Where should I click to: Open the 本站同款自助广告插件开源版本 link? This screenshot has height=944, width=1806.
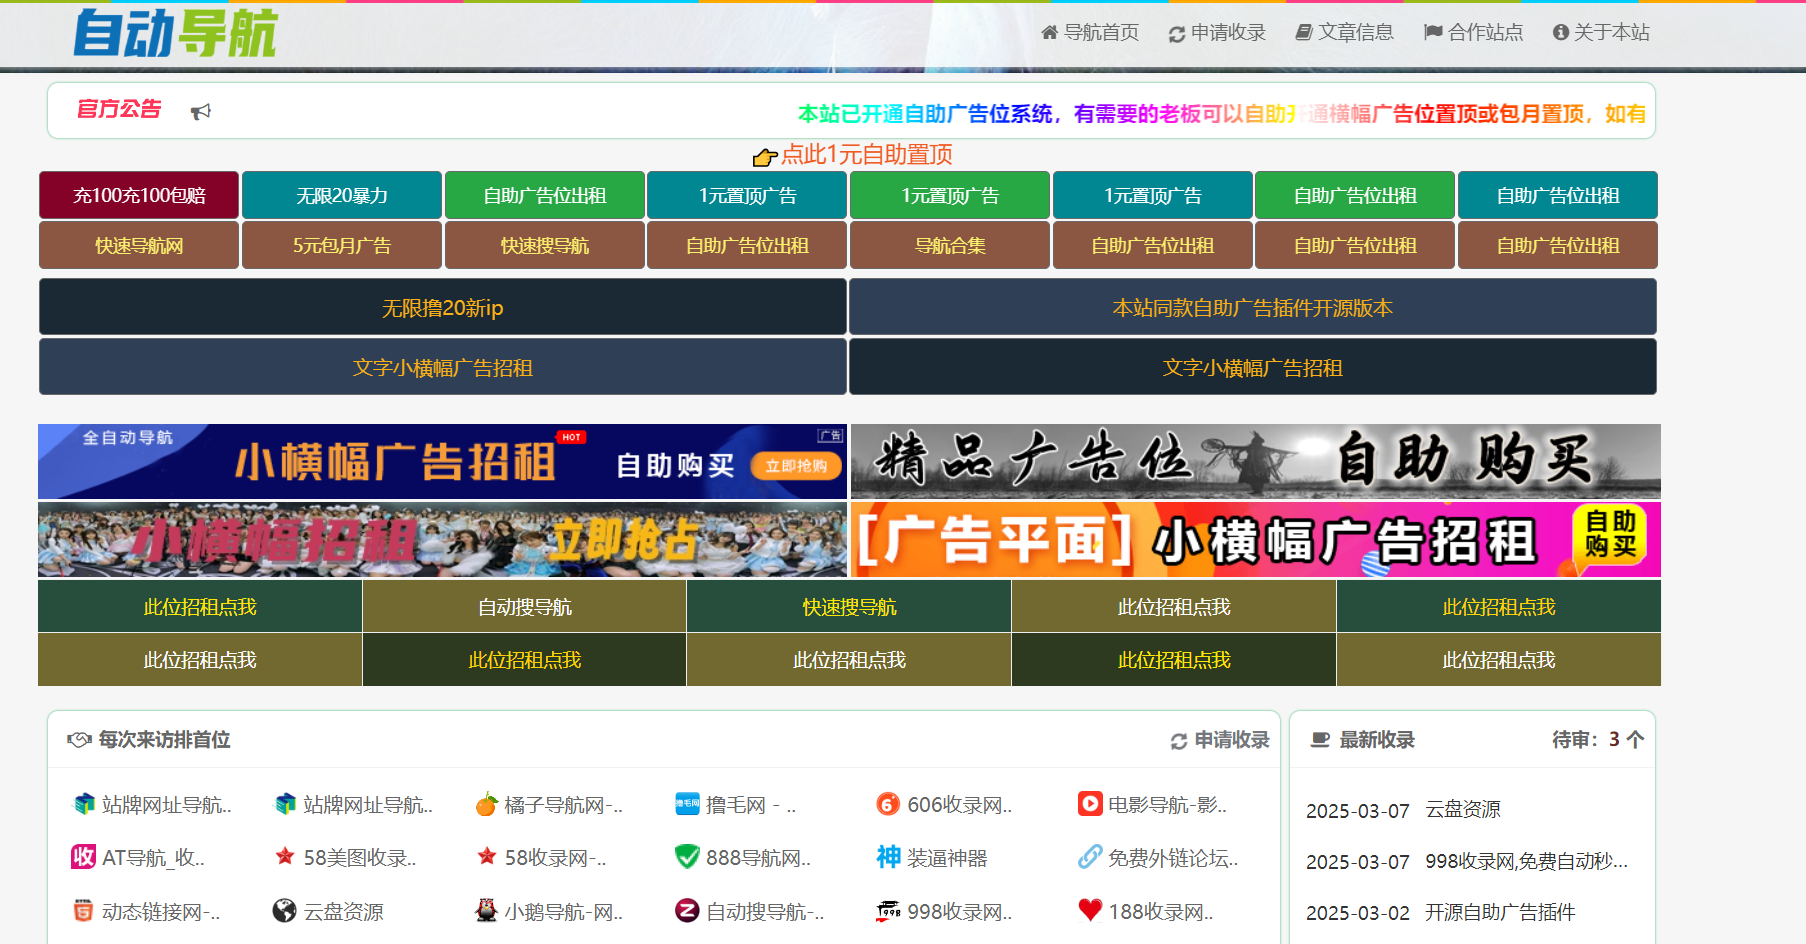pos(1253,307)
